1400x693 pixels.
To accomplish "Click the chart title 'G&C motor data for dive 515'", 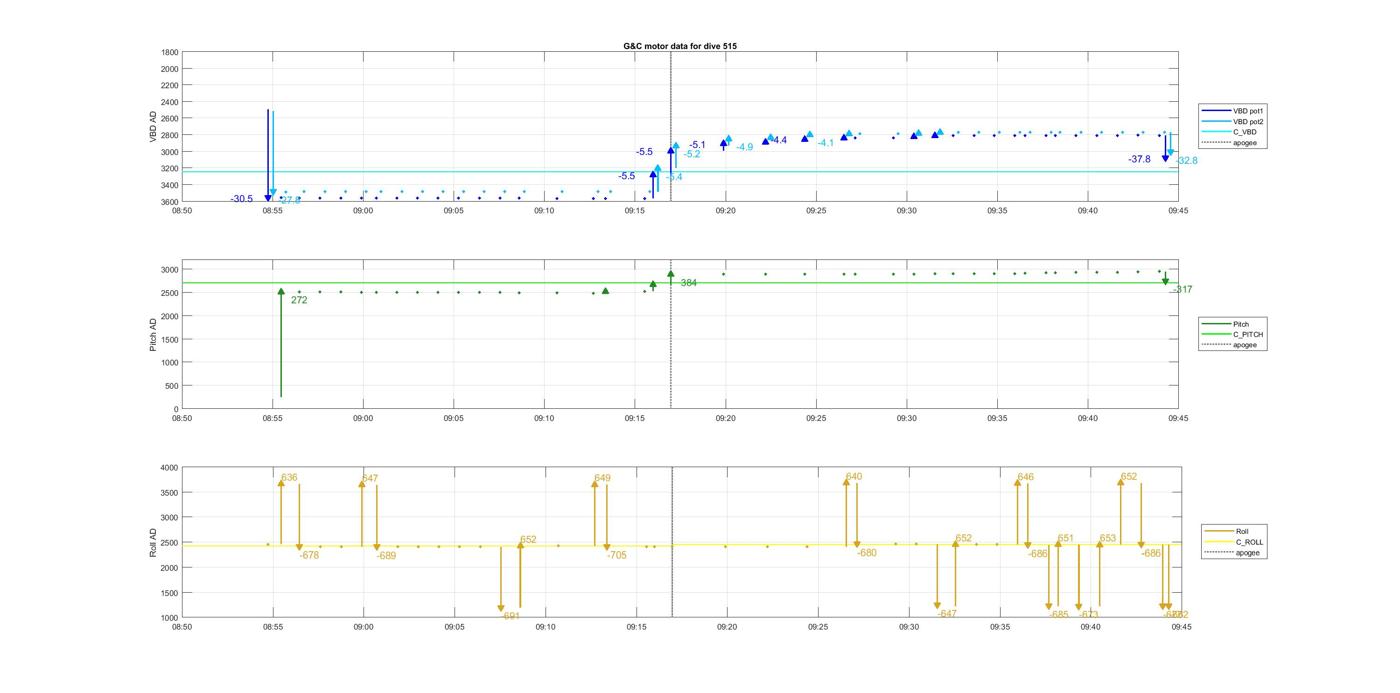I will coord(680,46).
